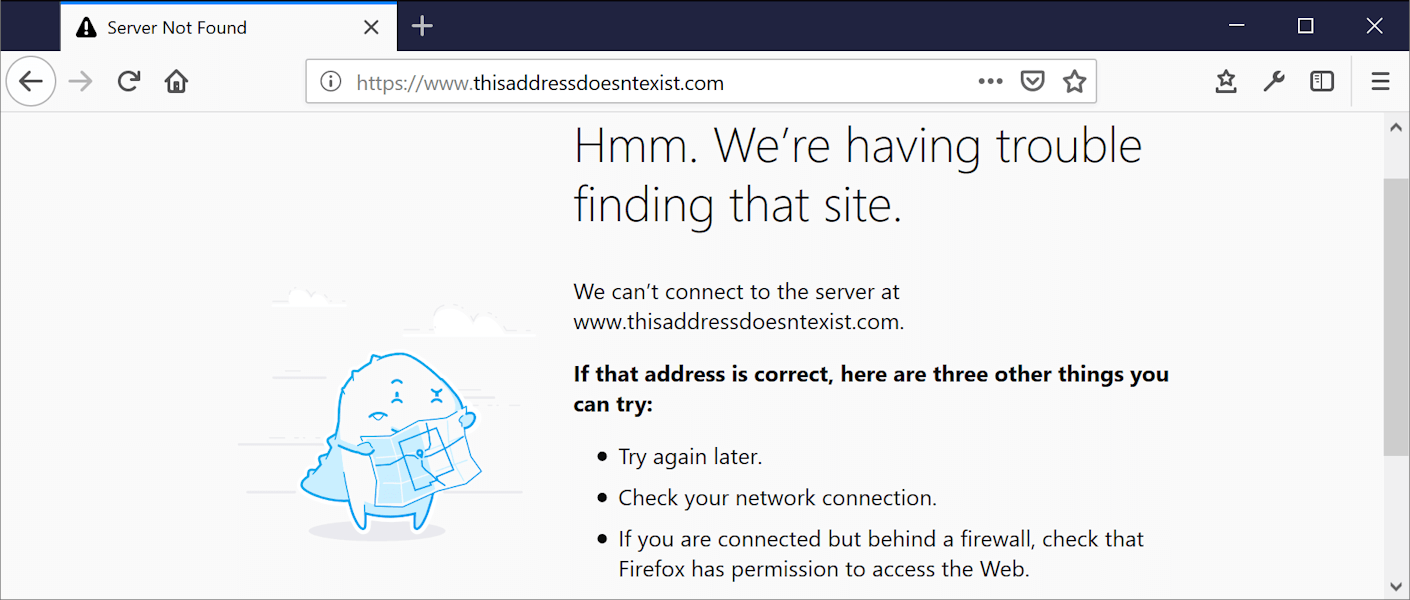
Task: Click the back navigation arrow
Action: pyautogui.click(x=31, y=81)
